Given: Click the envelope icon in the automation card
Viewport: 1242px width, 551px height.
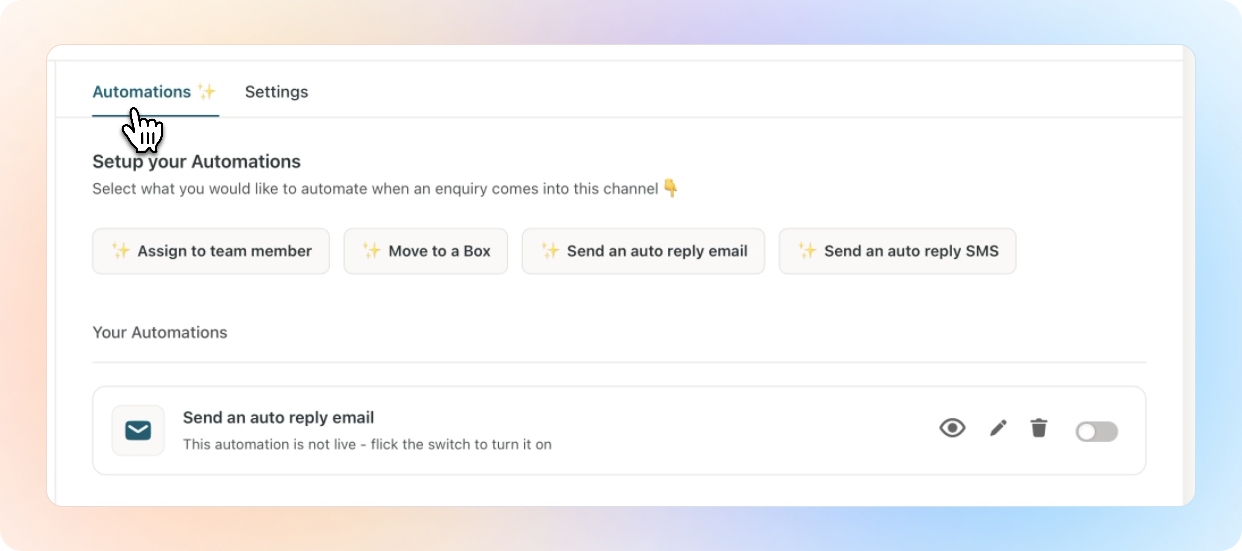Looking at the screenshot, I should click(x=138, y=431).
